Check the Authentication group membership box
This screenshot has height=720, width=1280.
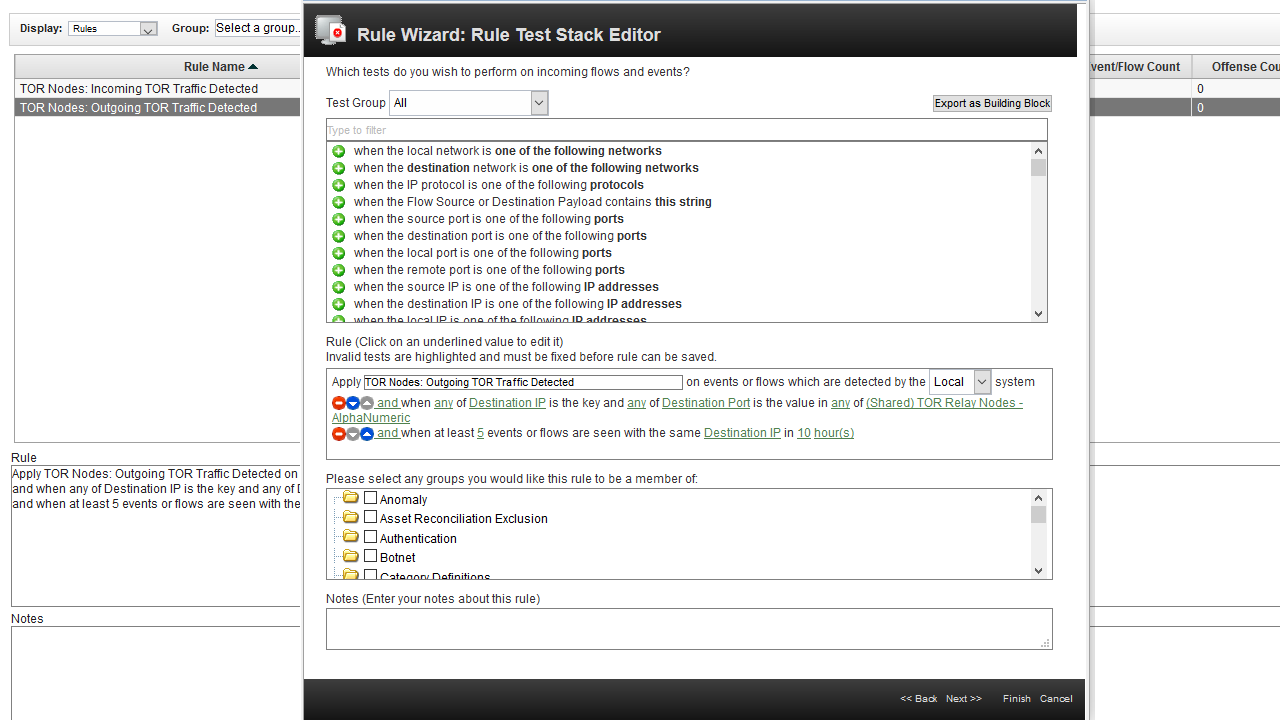pyautogui.click(x=371, y=536)
